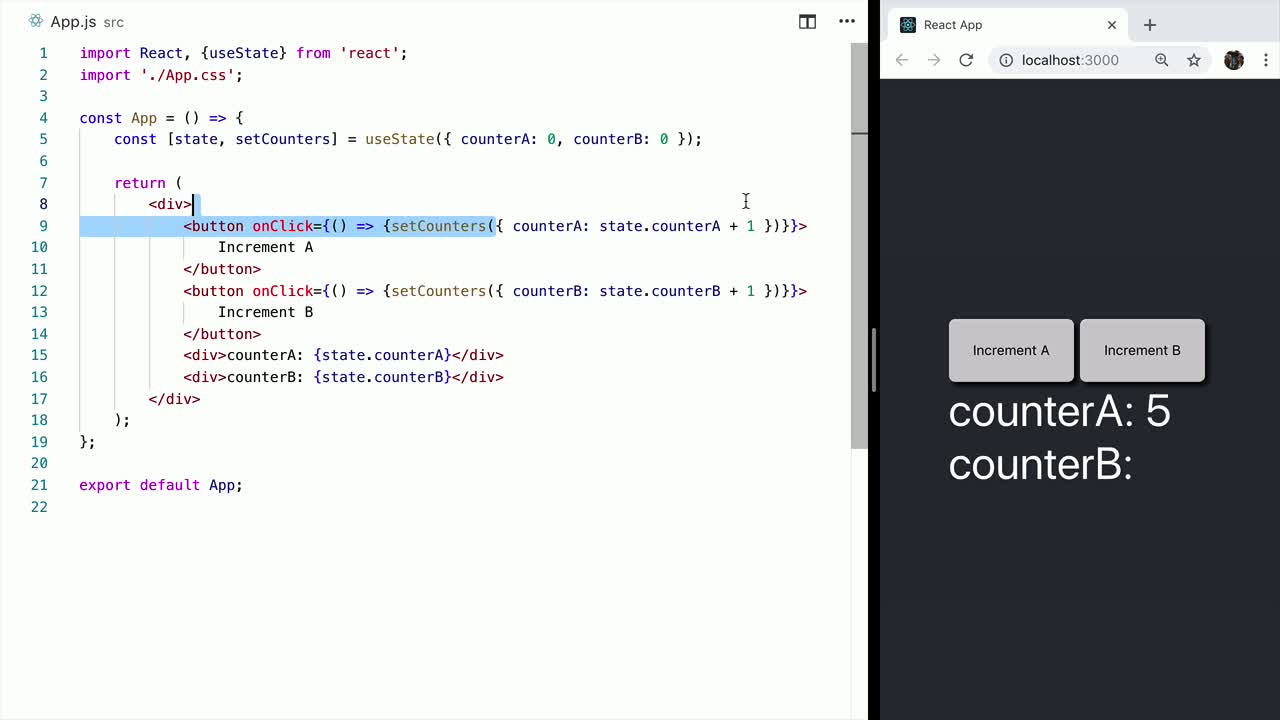Click the src breadcrumb next to App.js
1280x720 pixels.
(x=112, y=20)
